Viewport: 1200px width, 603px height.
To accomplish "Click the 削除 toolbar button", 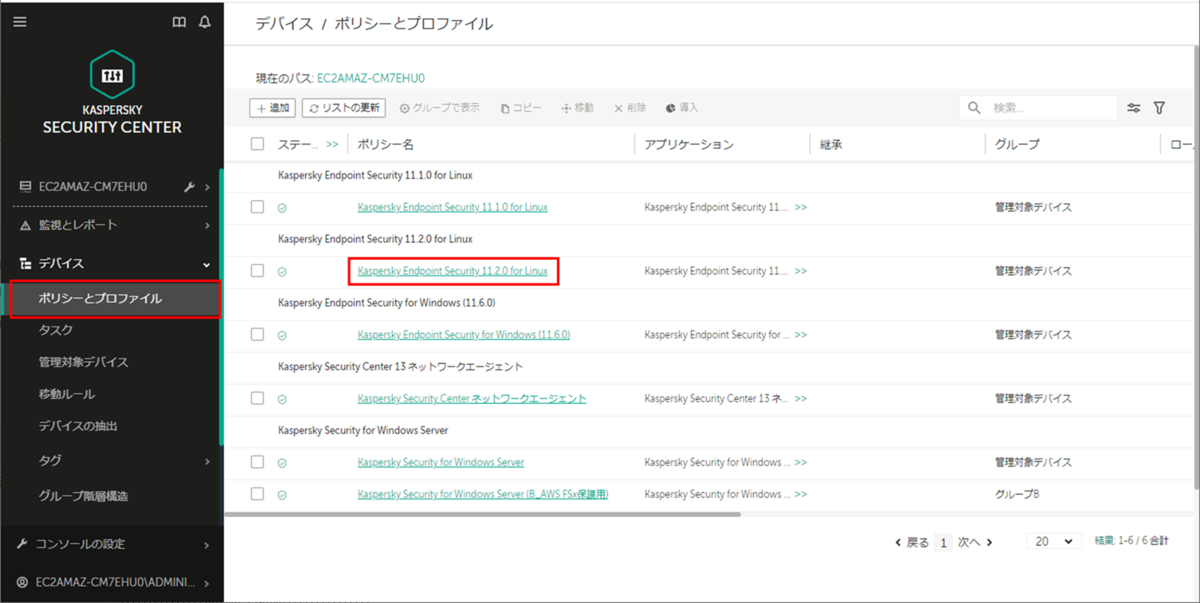I will click(x=630, y=108).
